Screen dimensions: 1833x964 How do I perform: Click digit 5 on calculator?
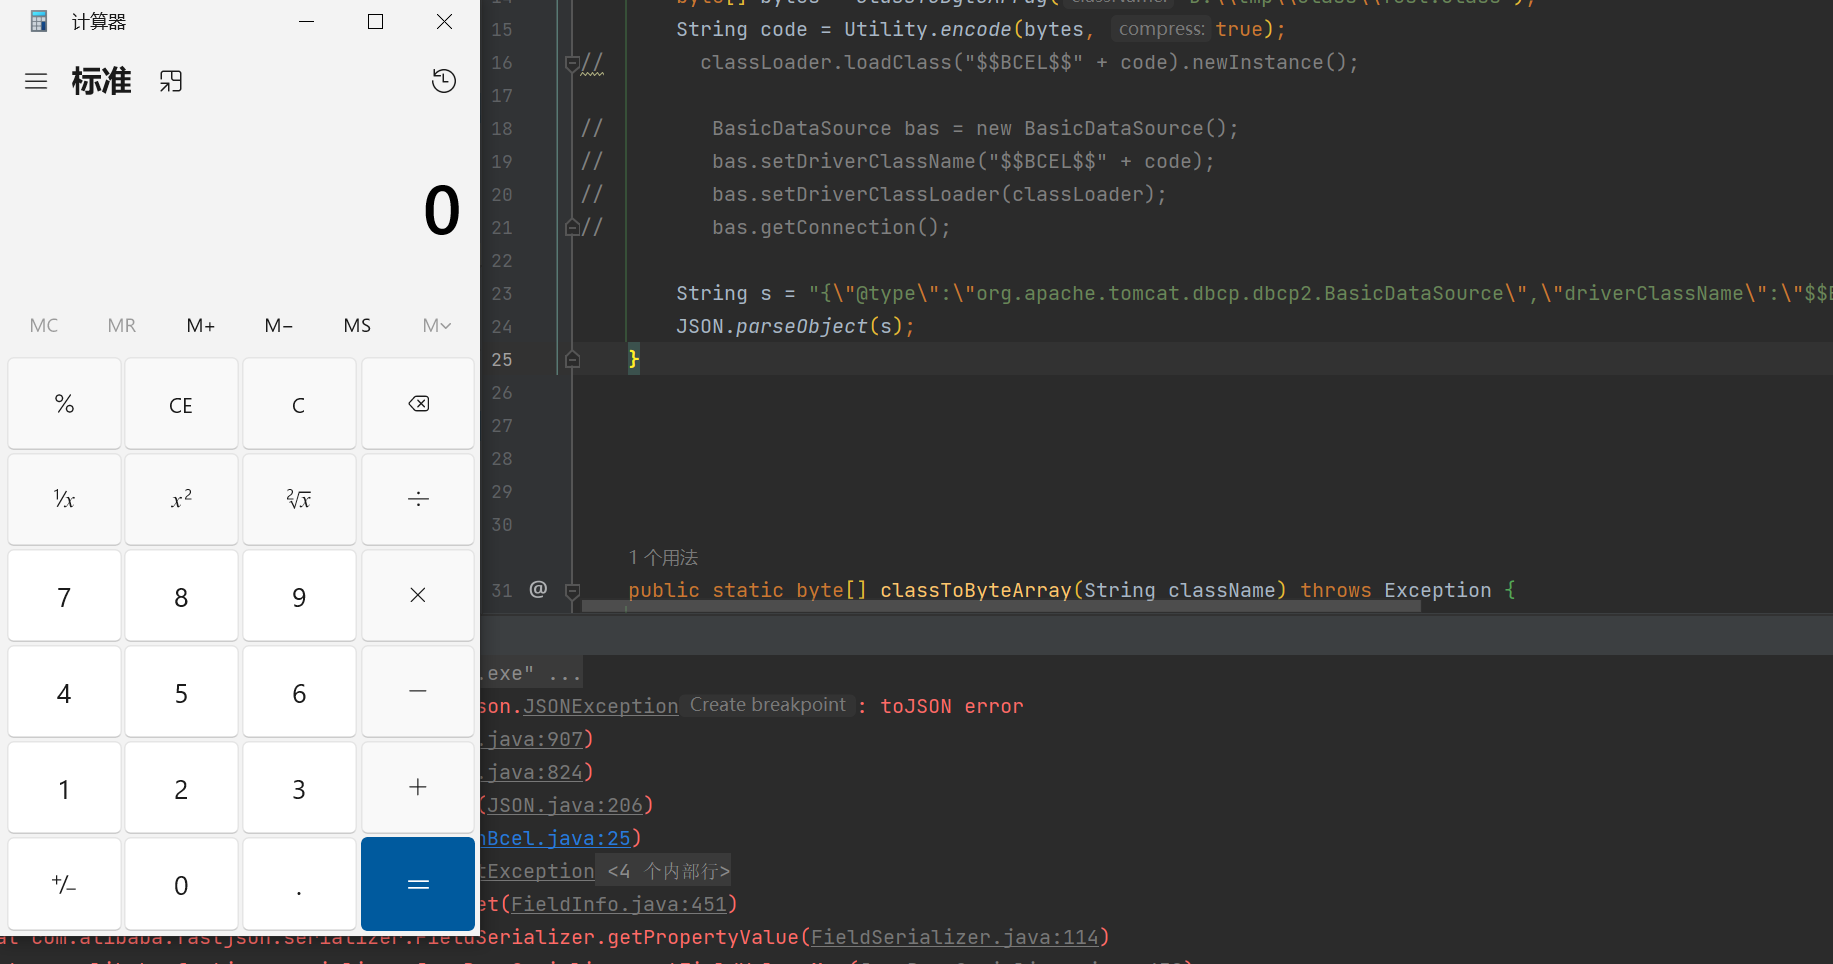[x=181, y=692]
